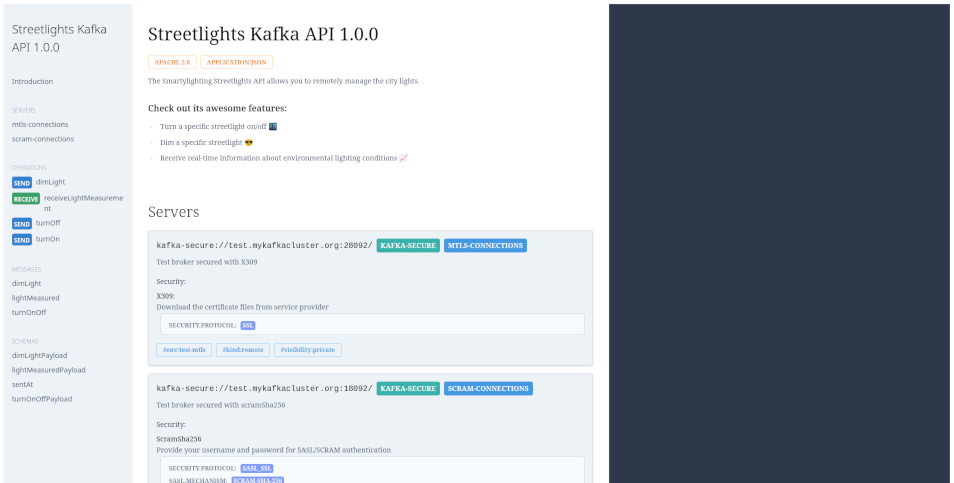This screenshot has height=483, width=954.
Task: Click the APACHE 2.0 license badge
Action: tap(172, 62)
